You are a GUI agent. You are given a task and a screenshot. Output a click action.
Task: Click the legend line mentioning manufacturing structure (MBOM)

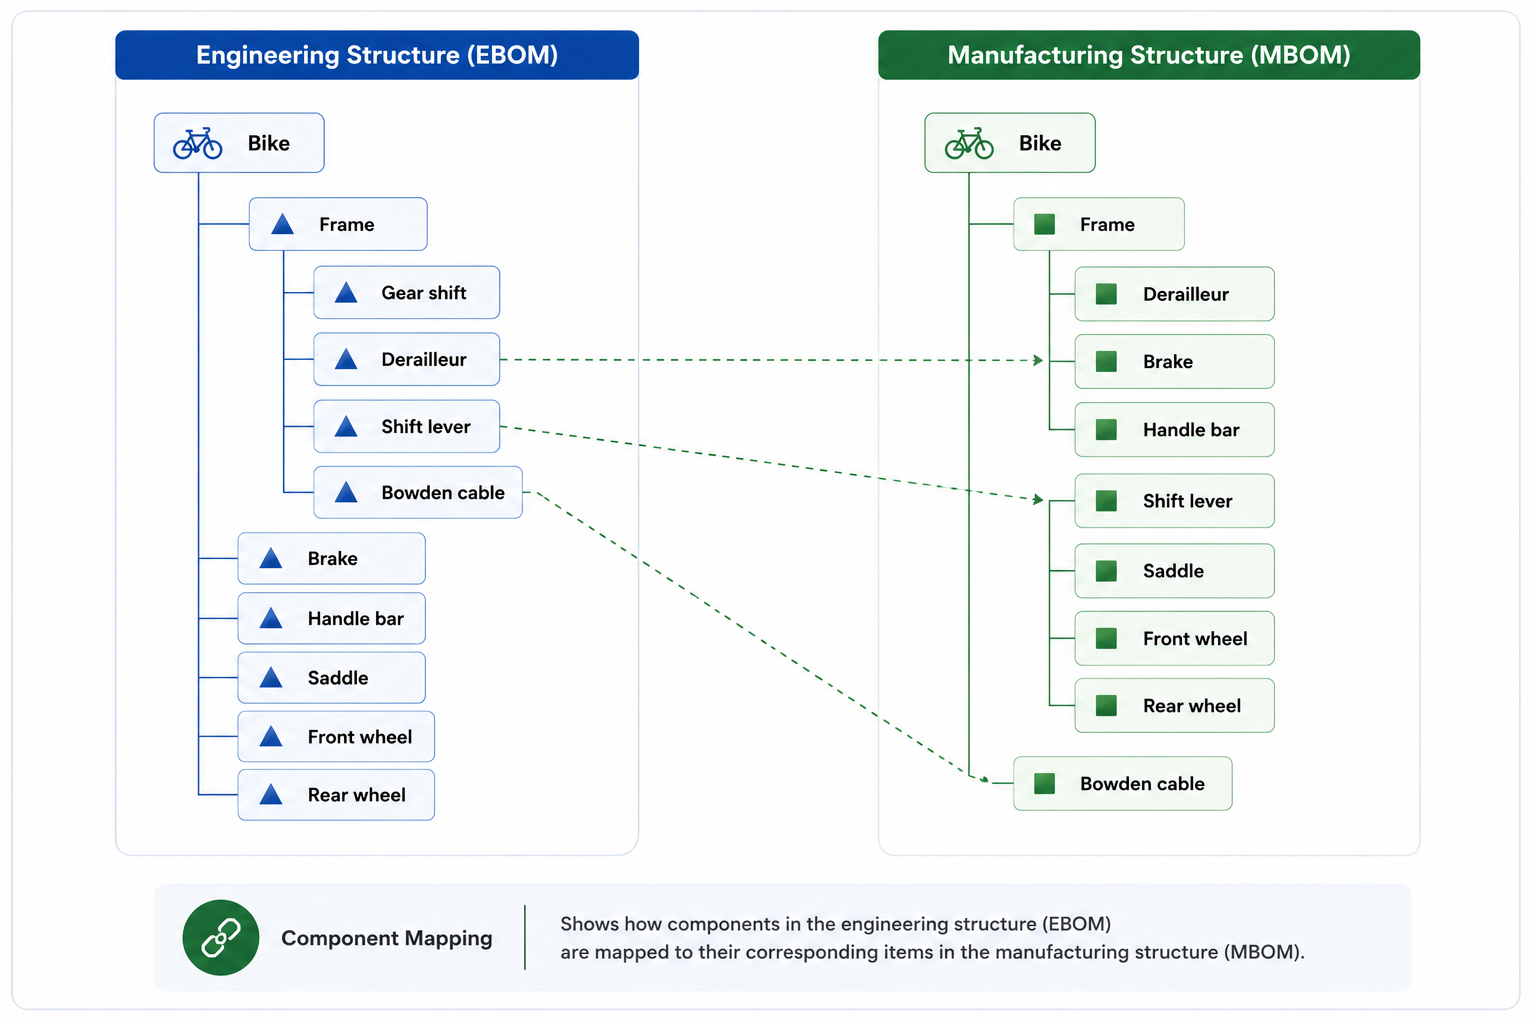point(932,951)
